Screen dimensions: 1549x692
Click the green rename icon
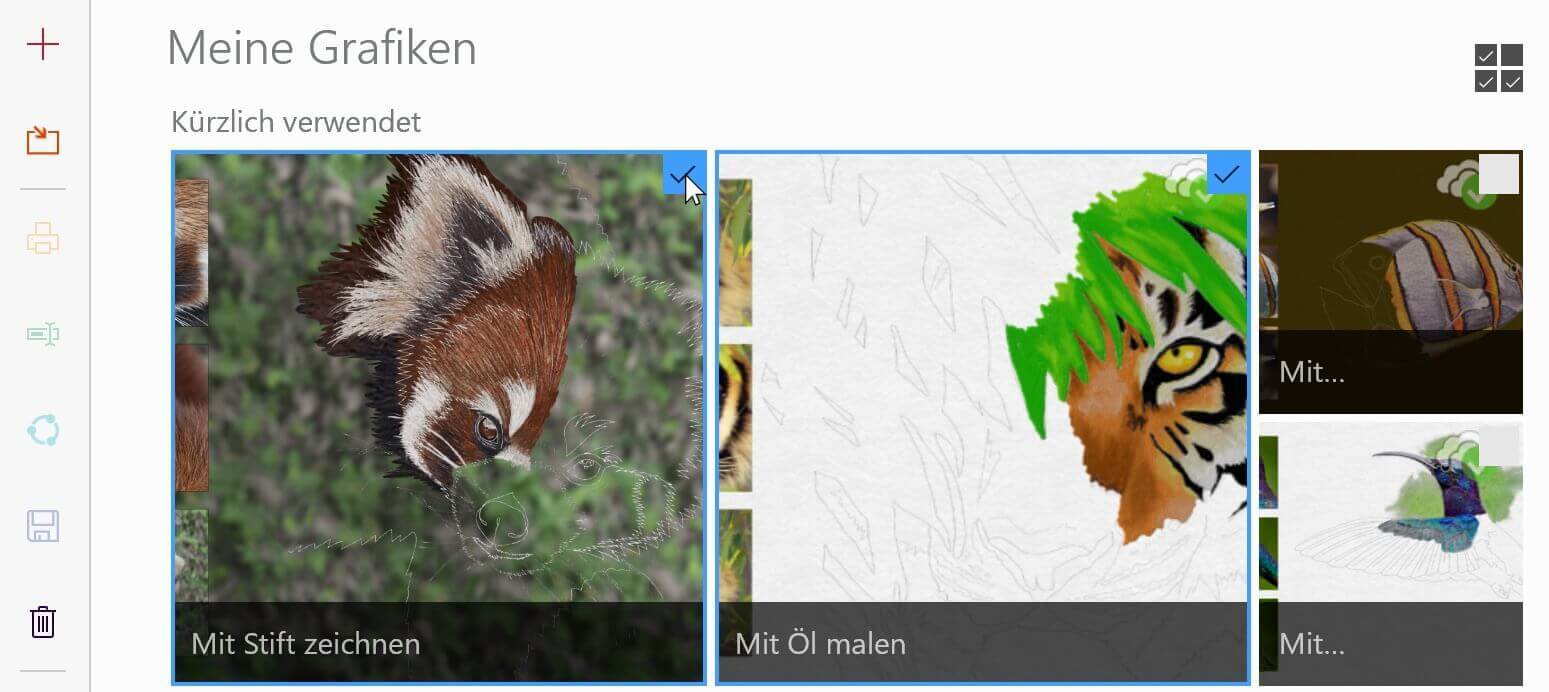[x=43, y=334]
